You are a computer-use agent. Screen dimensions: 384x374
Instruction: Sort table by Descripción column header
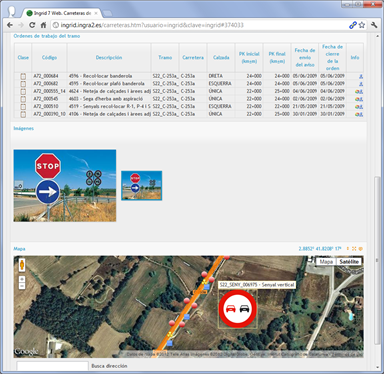109,57
